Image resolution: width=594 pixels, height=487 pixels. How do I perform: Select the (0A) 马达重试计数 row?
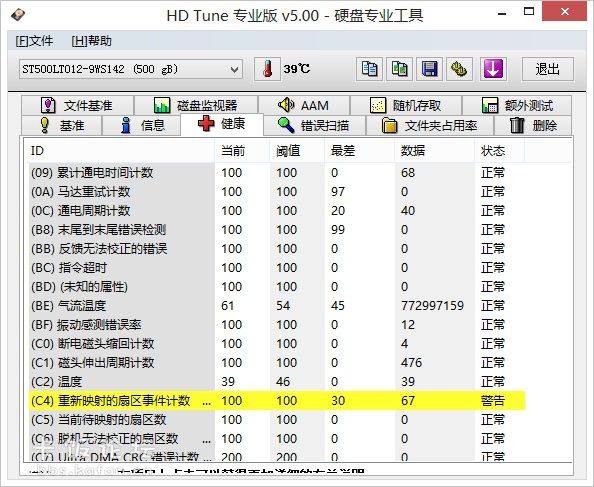(277, 192)
